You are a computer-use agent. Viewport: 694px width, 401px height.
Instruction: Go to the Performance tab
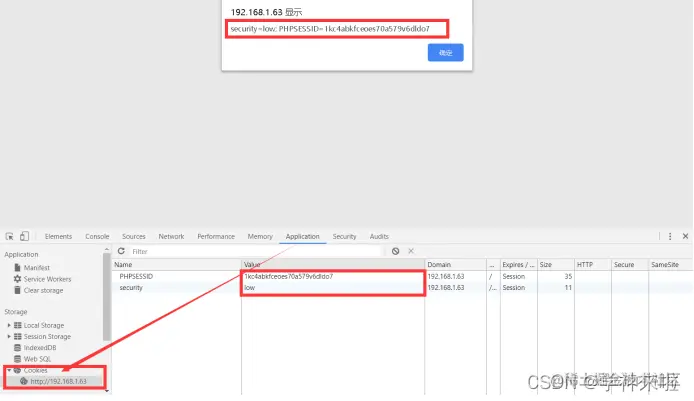click(x=216, y=236)
